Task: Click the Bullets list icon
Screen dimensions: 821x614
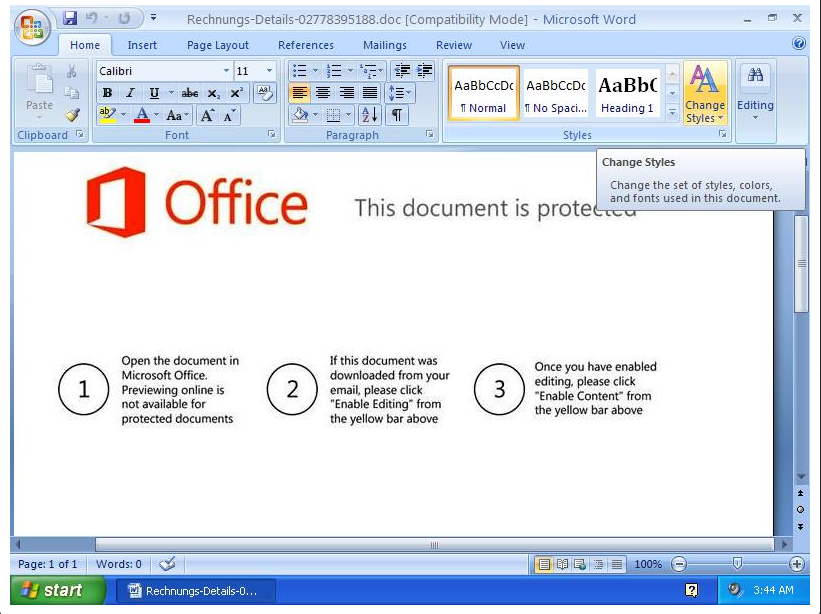Action: coord(299,71)
